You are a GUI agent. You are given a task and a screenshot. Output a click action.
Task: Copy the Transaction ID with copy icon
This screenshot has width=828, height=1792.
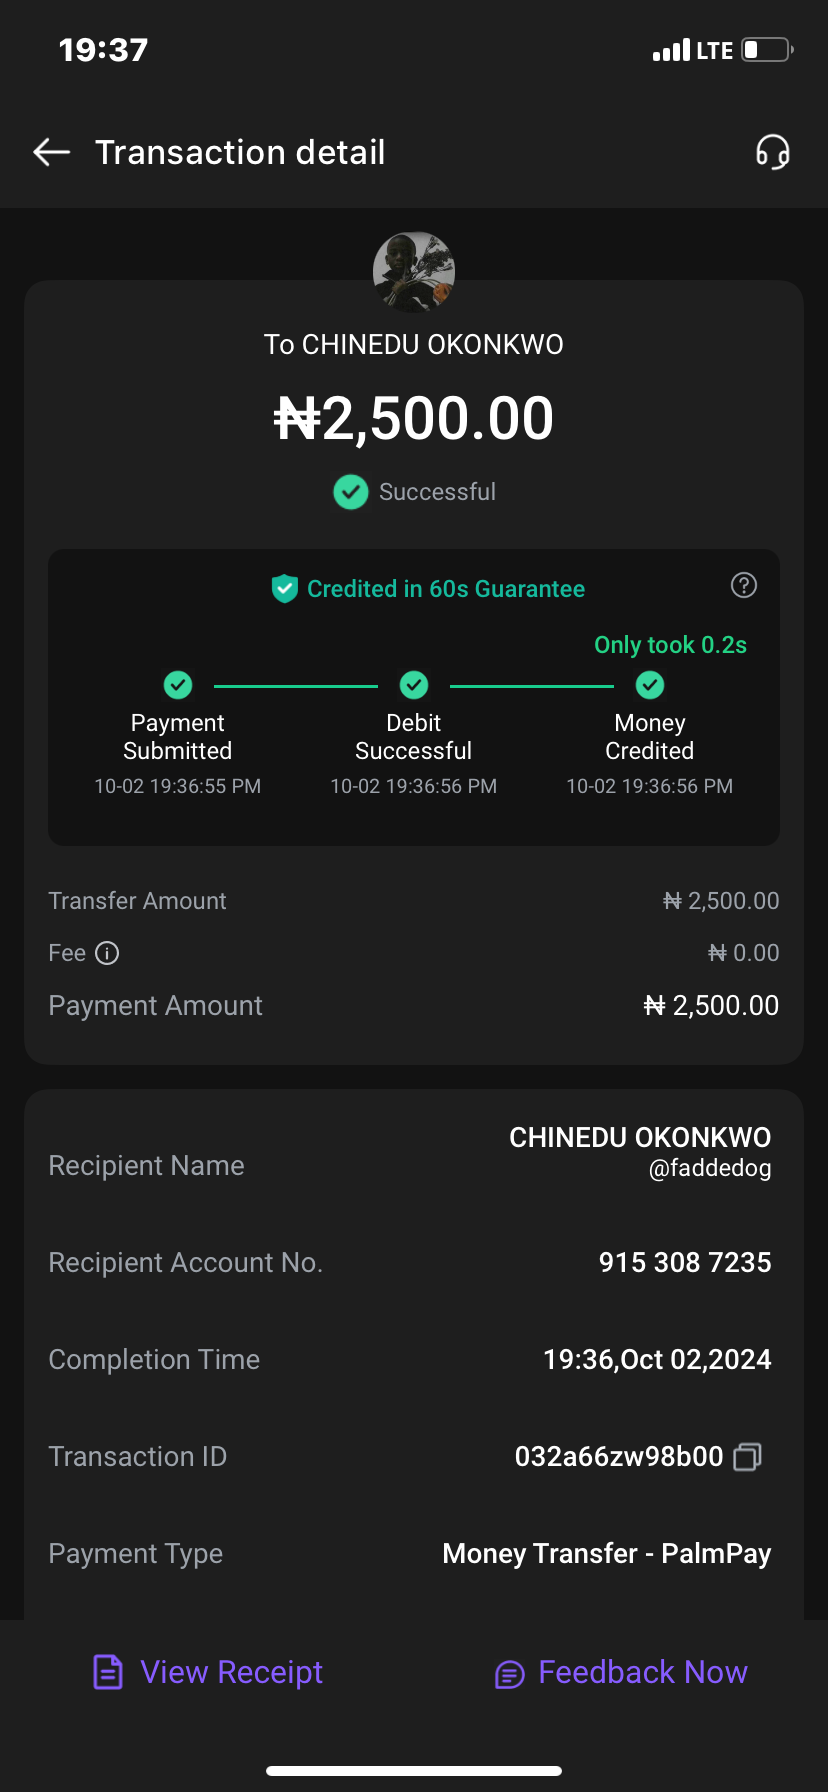(747, 1457)
